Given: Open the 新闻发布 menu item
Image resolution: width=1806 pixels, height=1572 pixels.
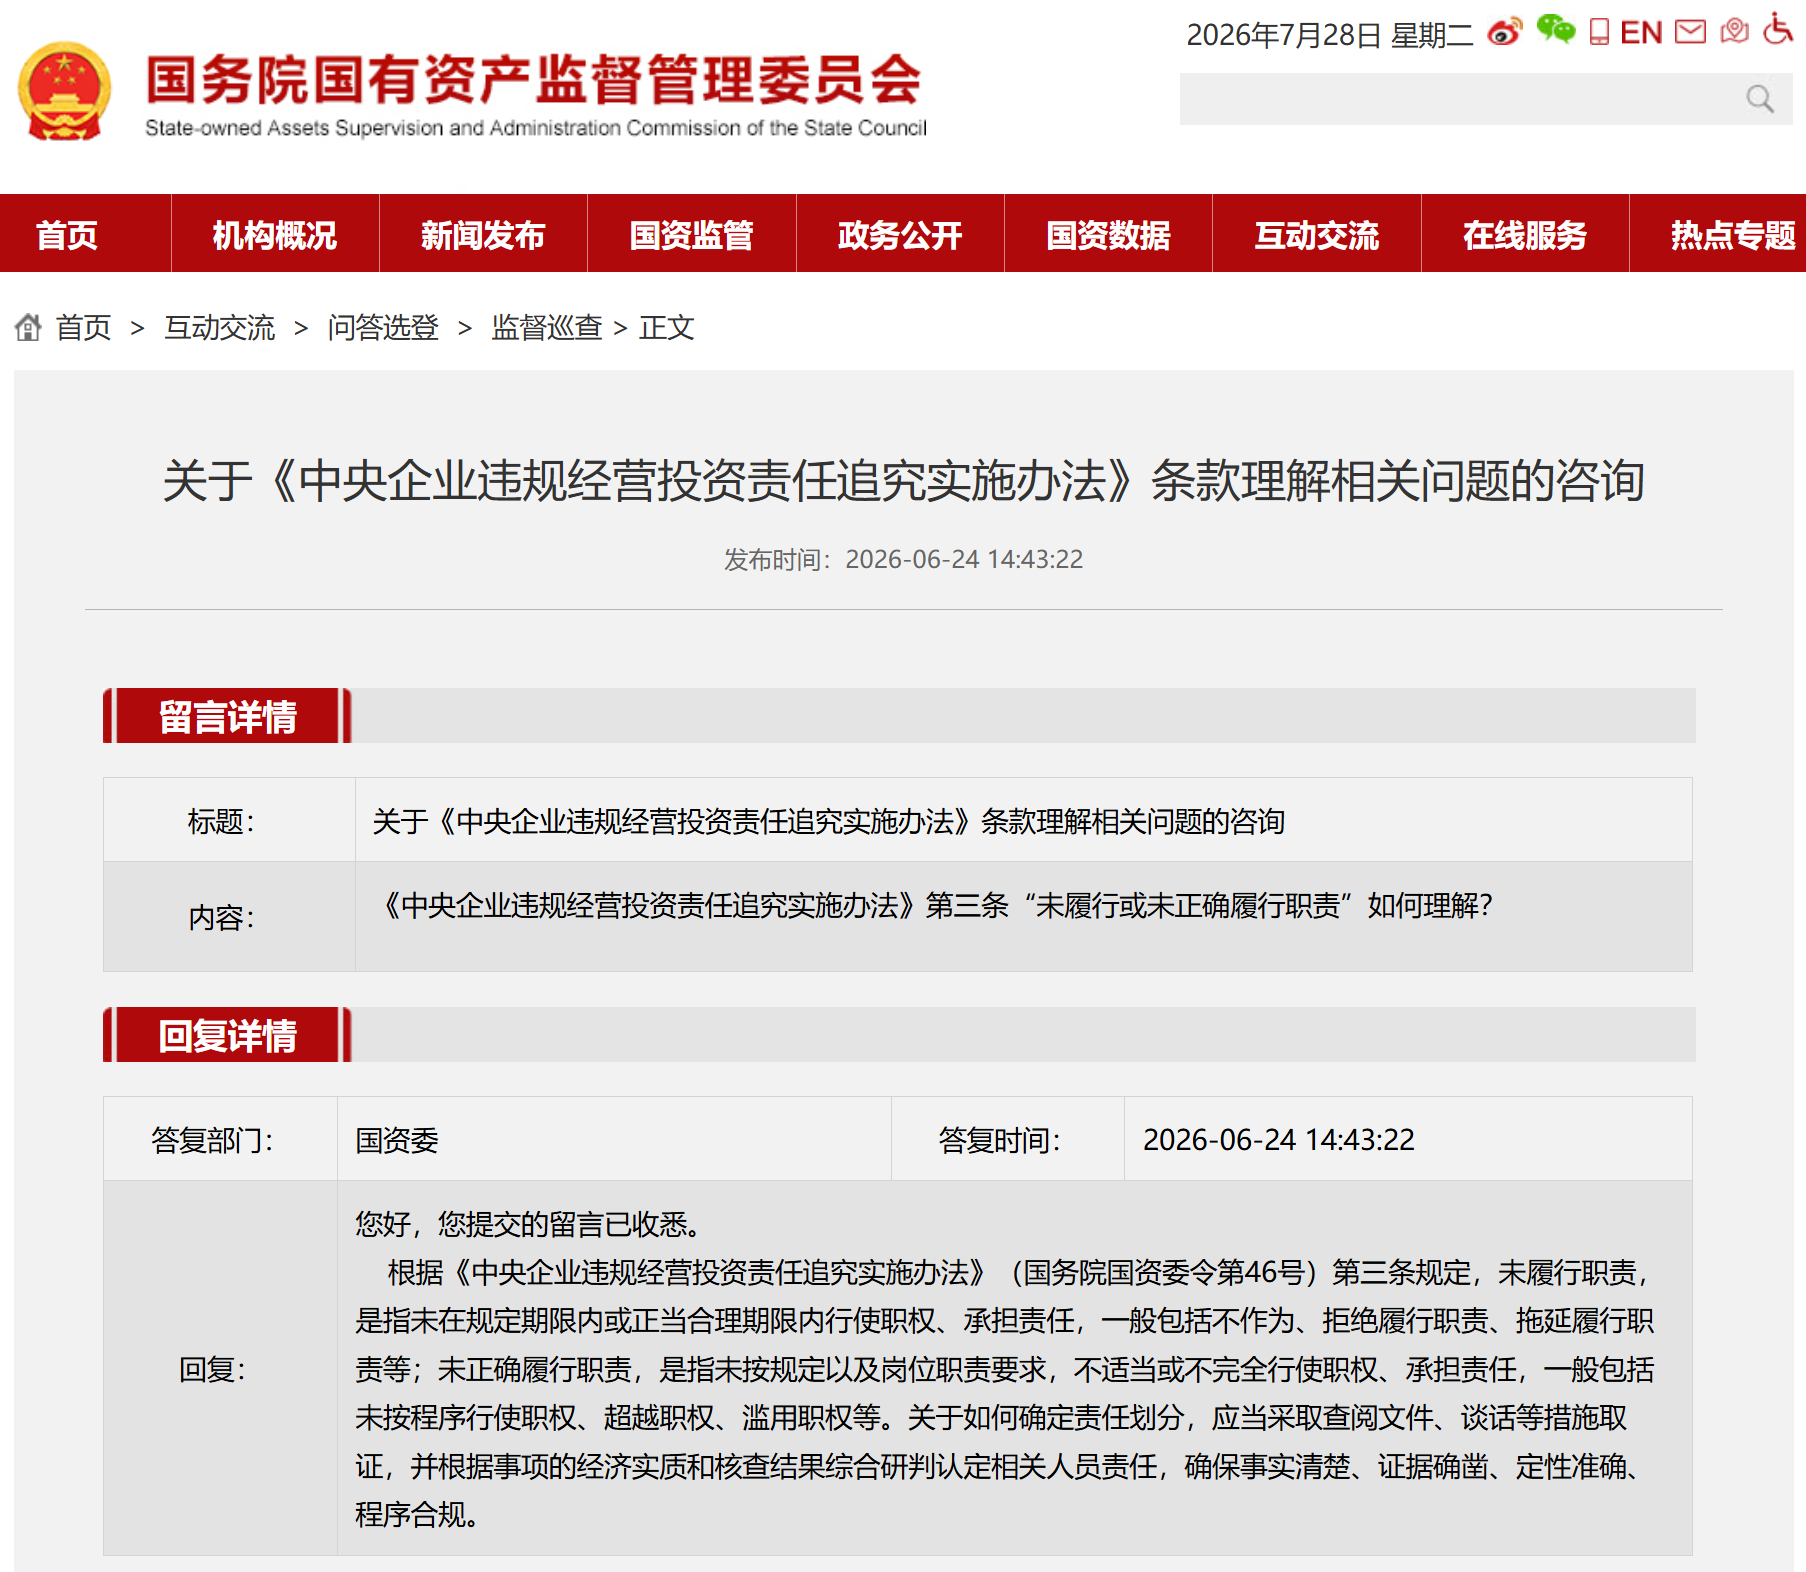Looking at the screenshot, I should (x=483, y=235).
